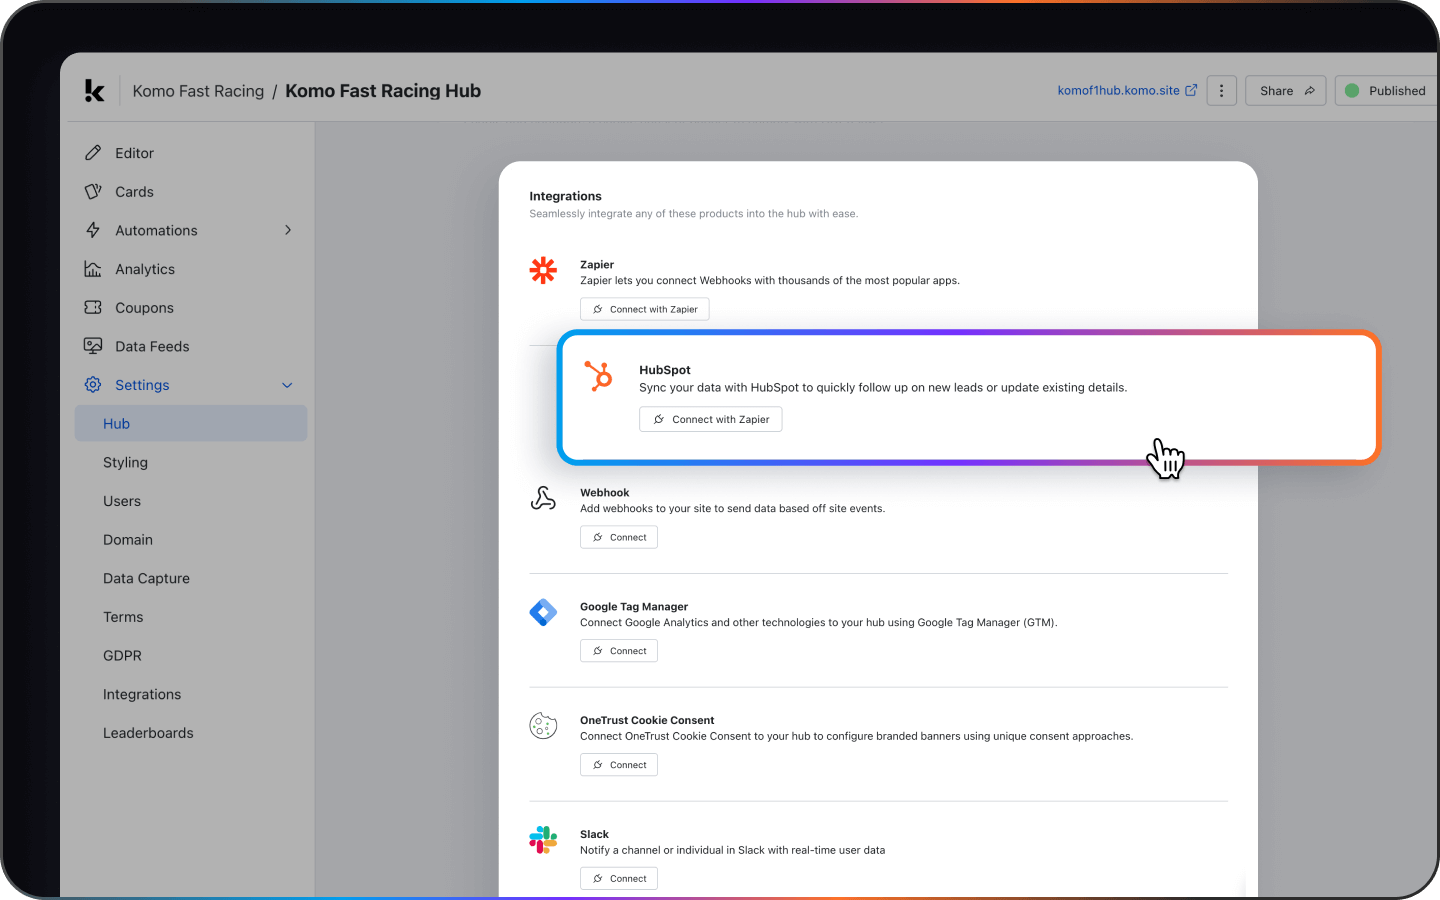The image size is (1440, 900).
Task: Open Data Capture settings
Action: [146, 578]
